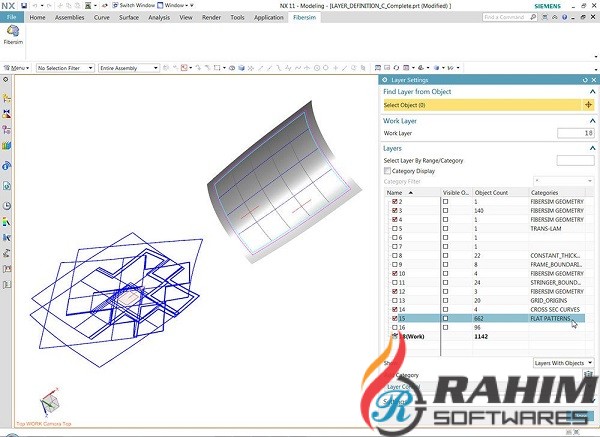
Task: Open the File menu
Action: (11, 17)
